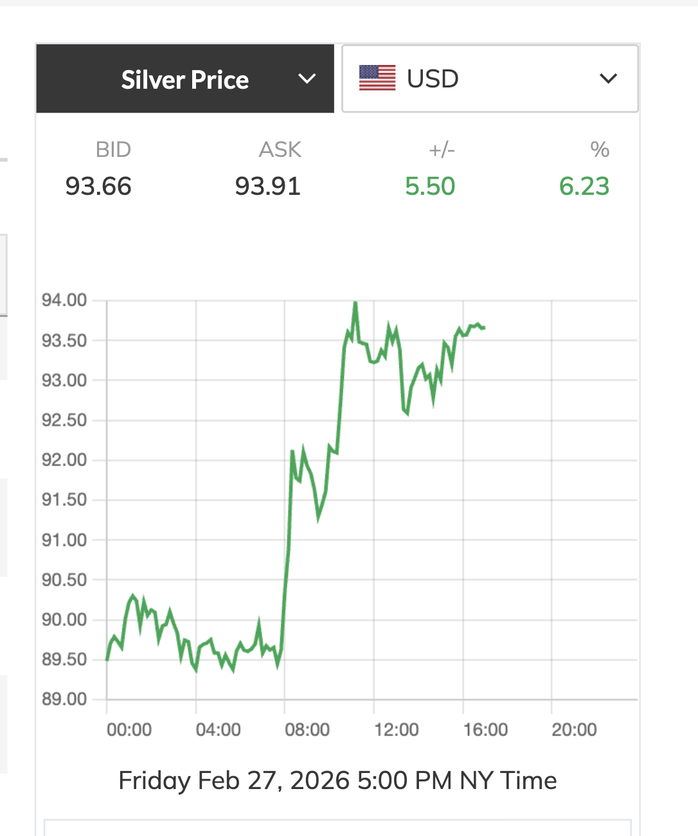Click the Friday Feb 27, 2026 timestamp
The height and width of the screenshot is (836, 698).
337,780
